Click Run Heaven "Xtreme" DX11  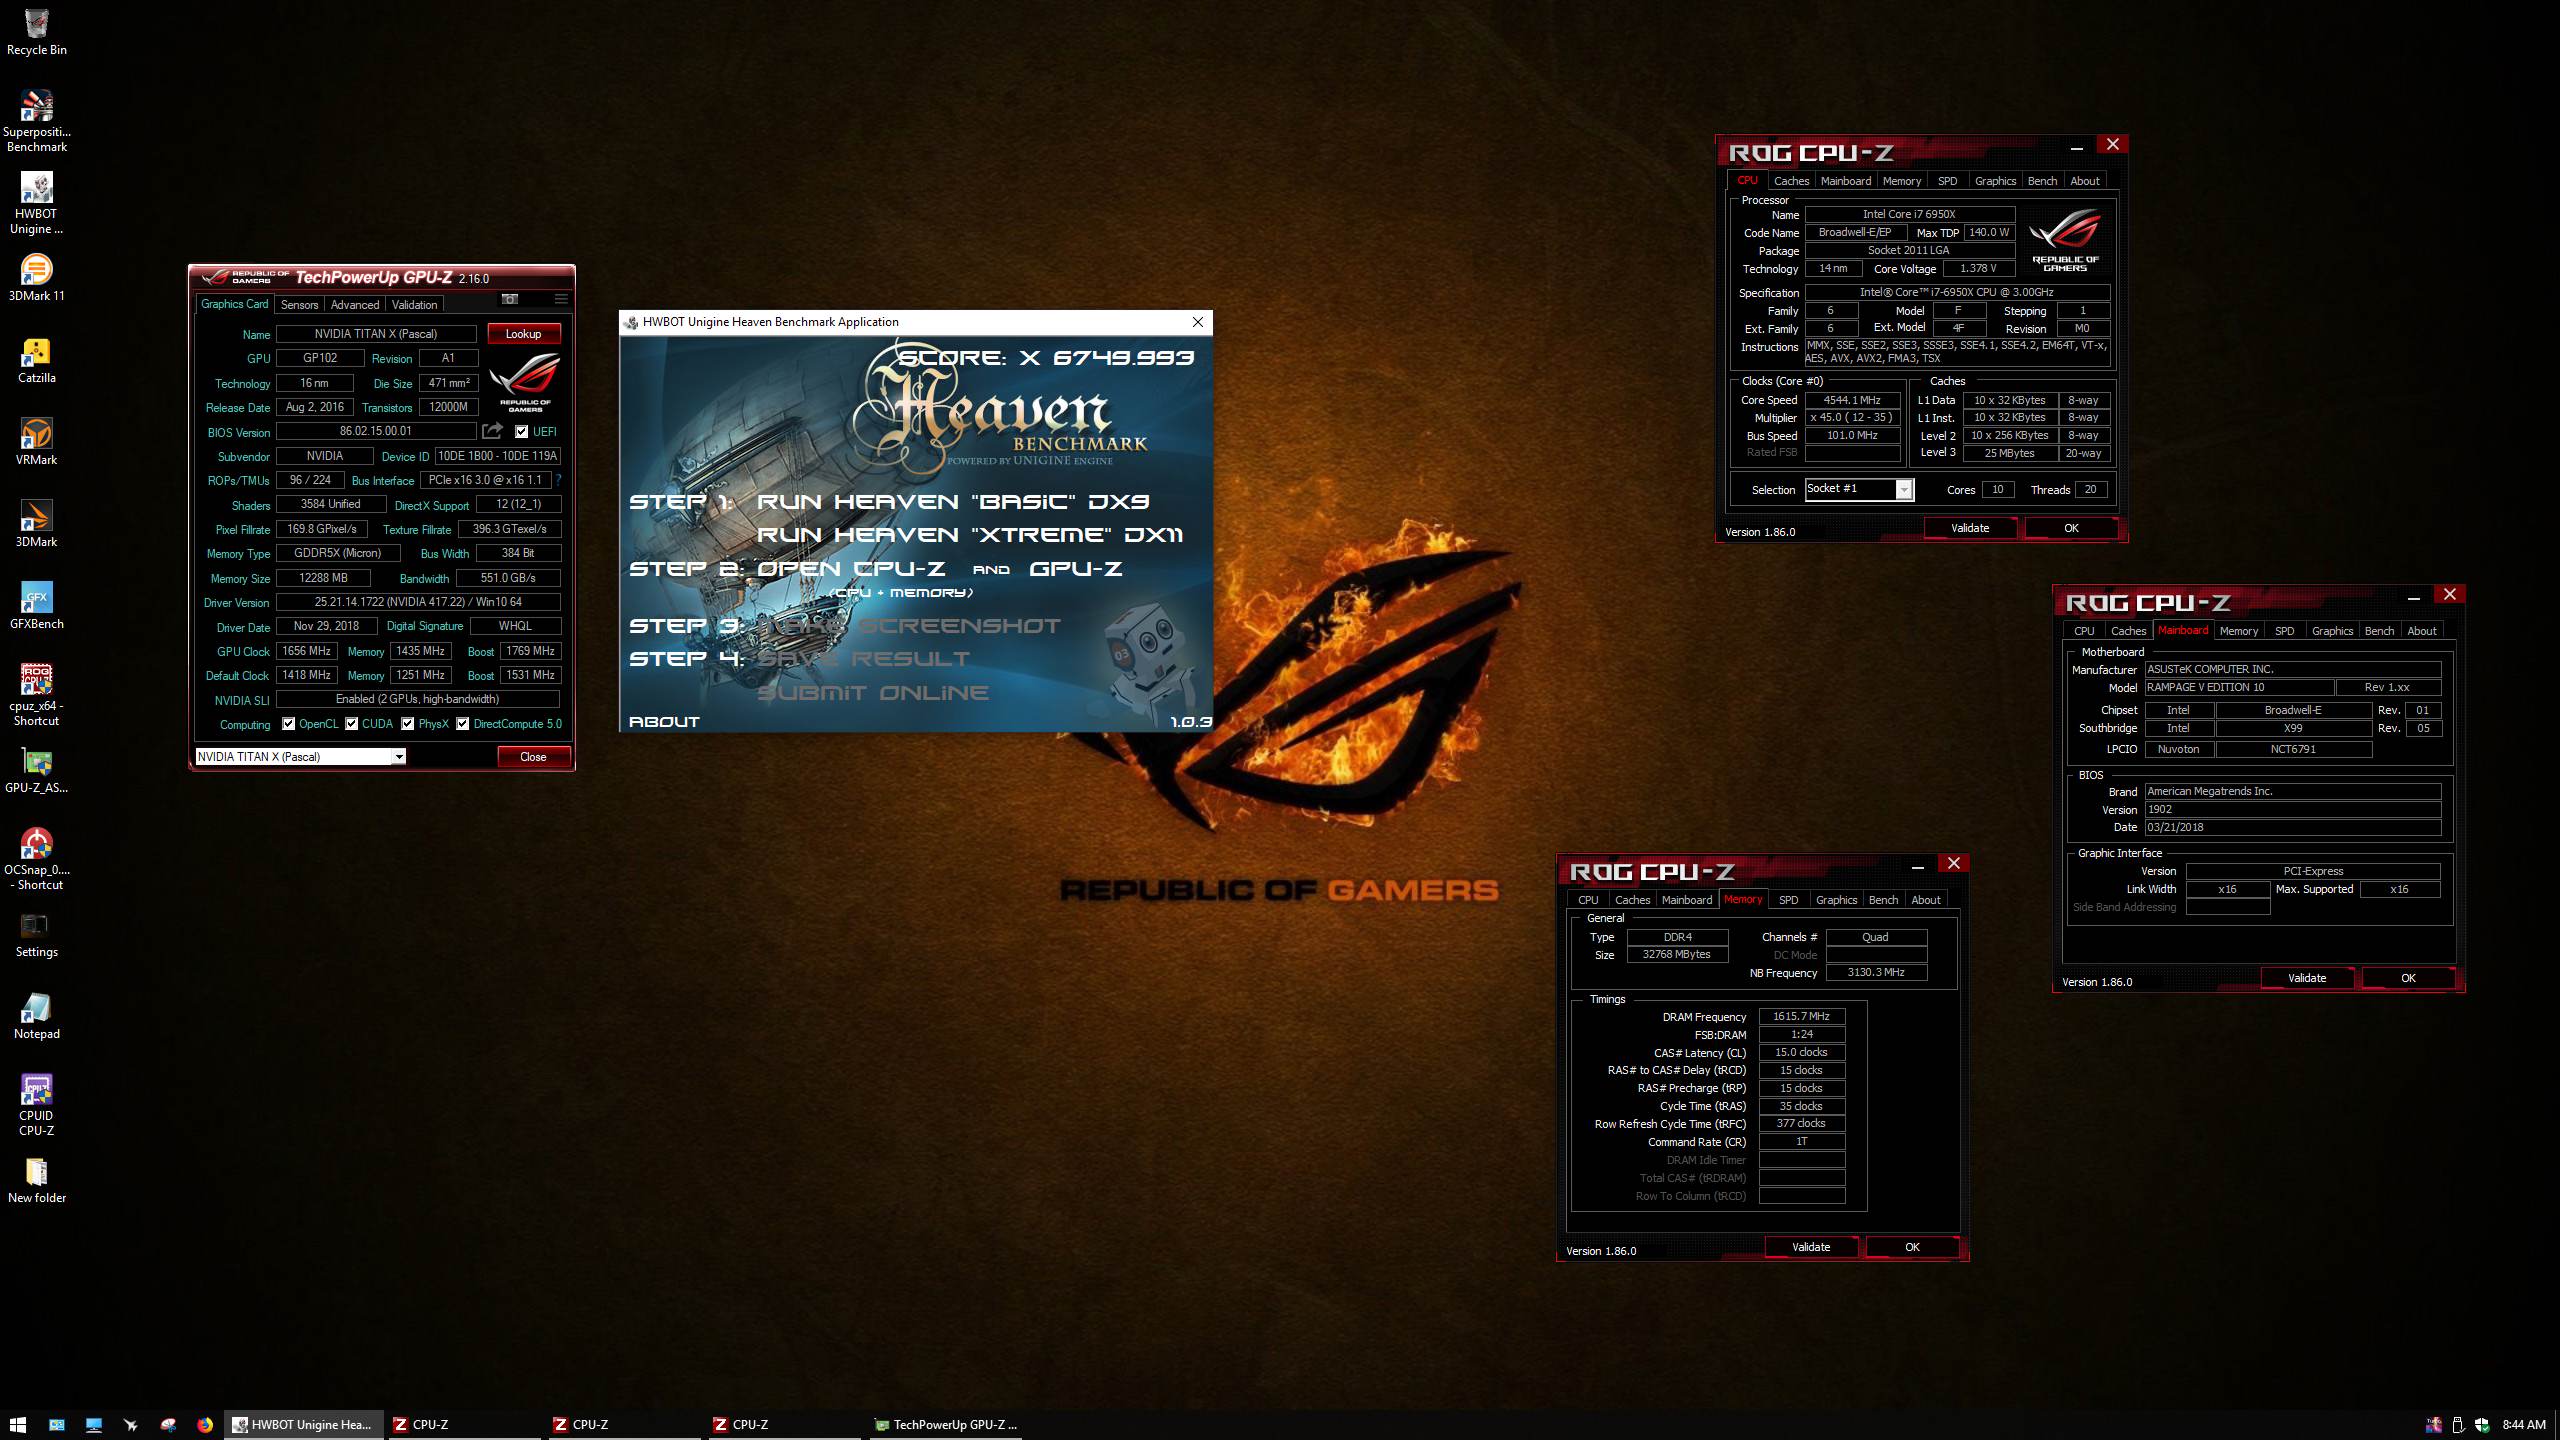pyautogui.click(x=969, y=535)
